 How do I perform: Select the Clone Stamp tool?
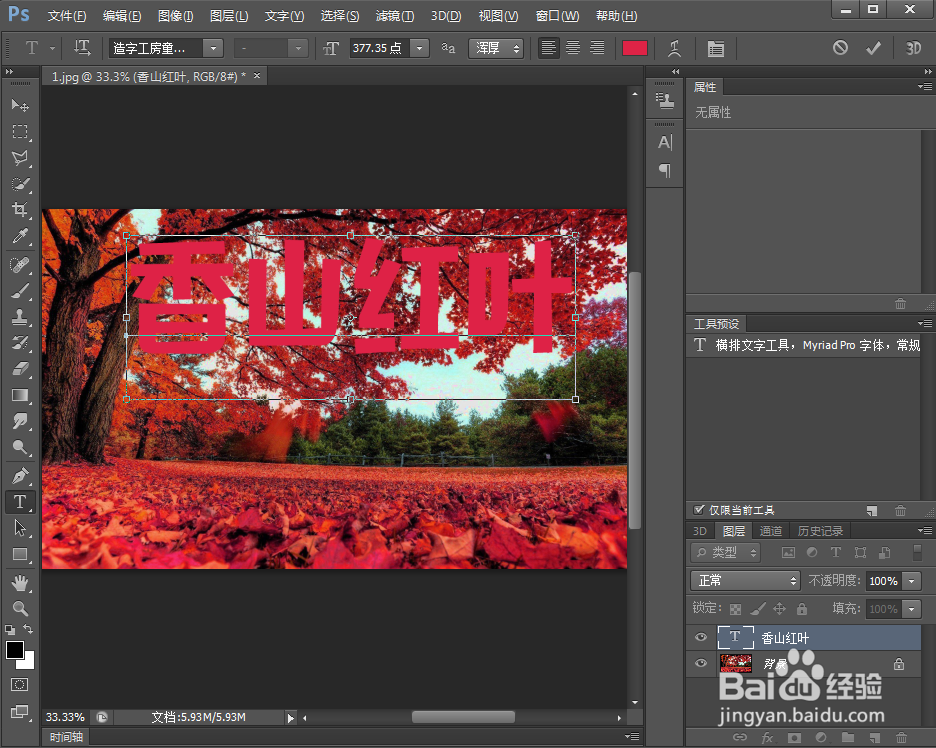click(x=20, y=316)
